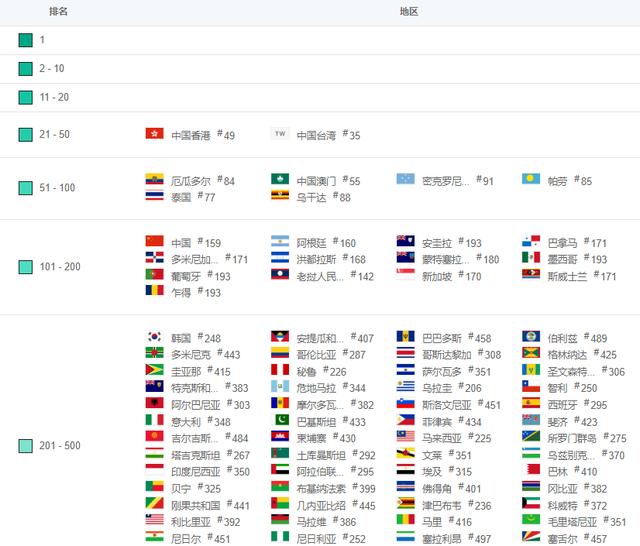Select the 21 - 50 rank color swatch
Screen dimensions: 640x546
[x=25, y=134]
